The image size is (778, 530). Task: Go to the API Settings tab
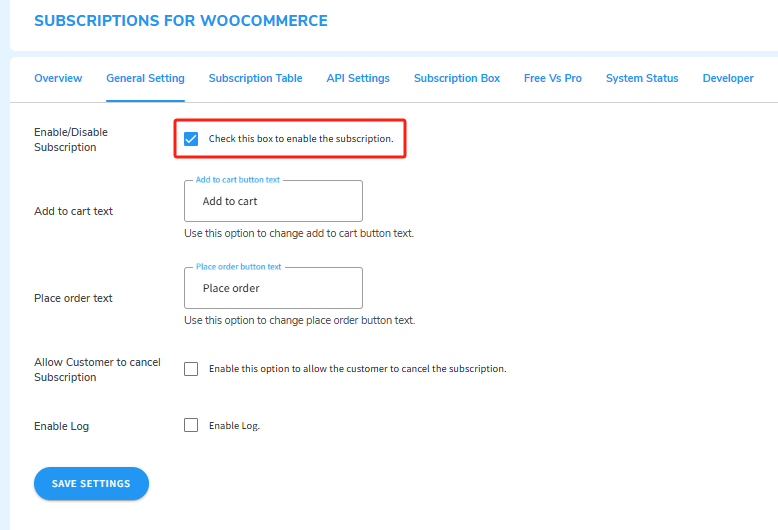click(x=358, y=78)
